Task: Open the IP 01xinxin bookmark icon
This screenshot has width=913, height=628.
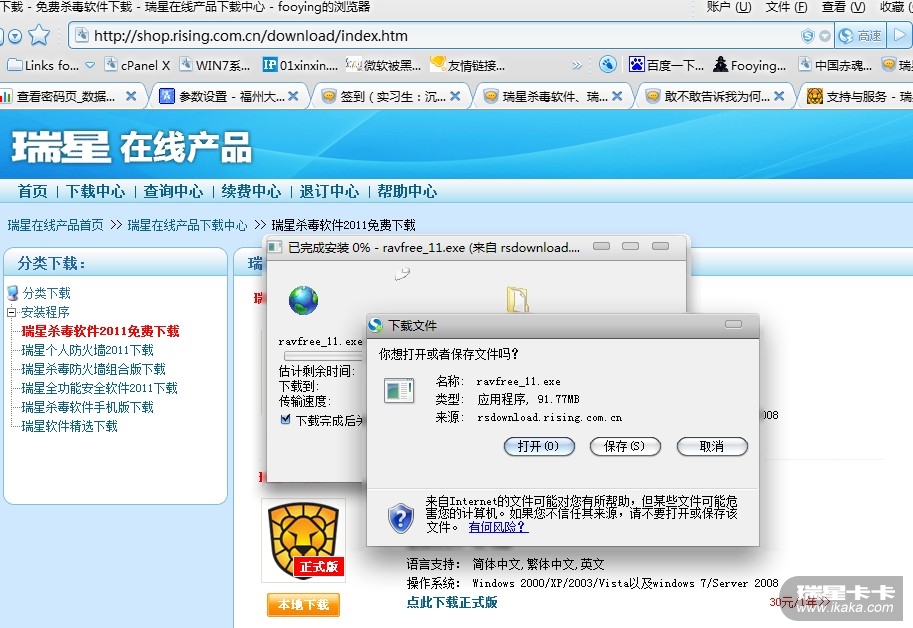Action: point(270,65)
